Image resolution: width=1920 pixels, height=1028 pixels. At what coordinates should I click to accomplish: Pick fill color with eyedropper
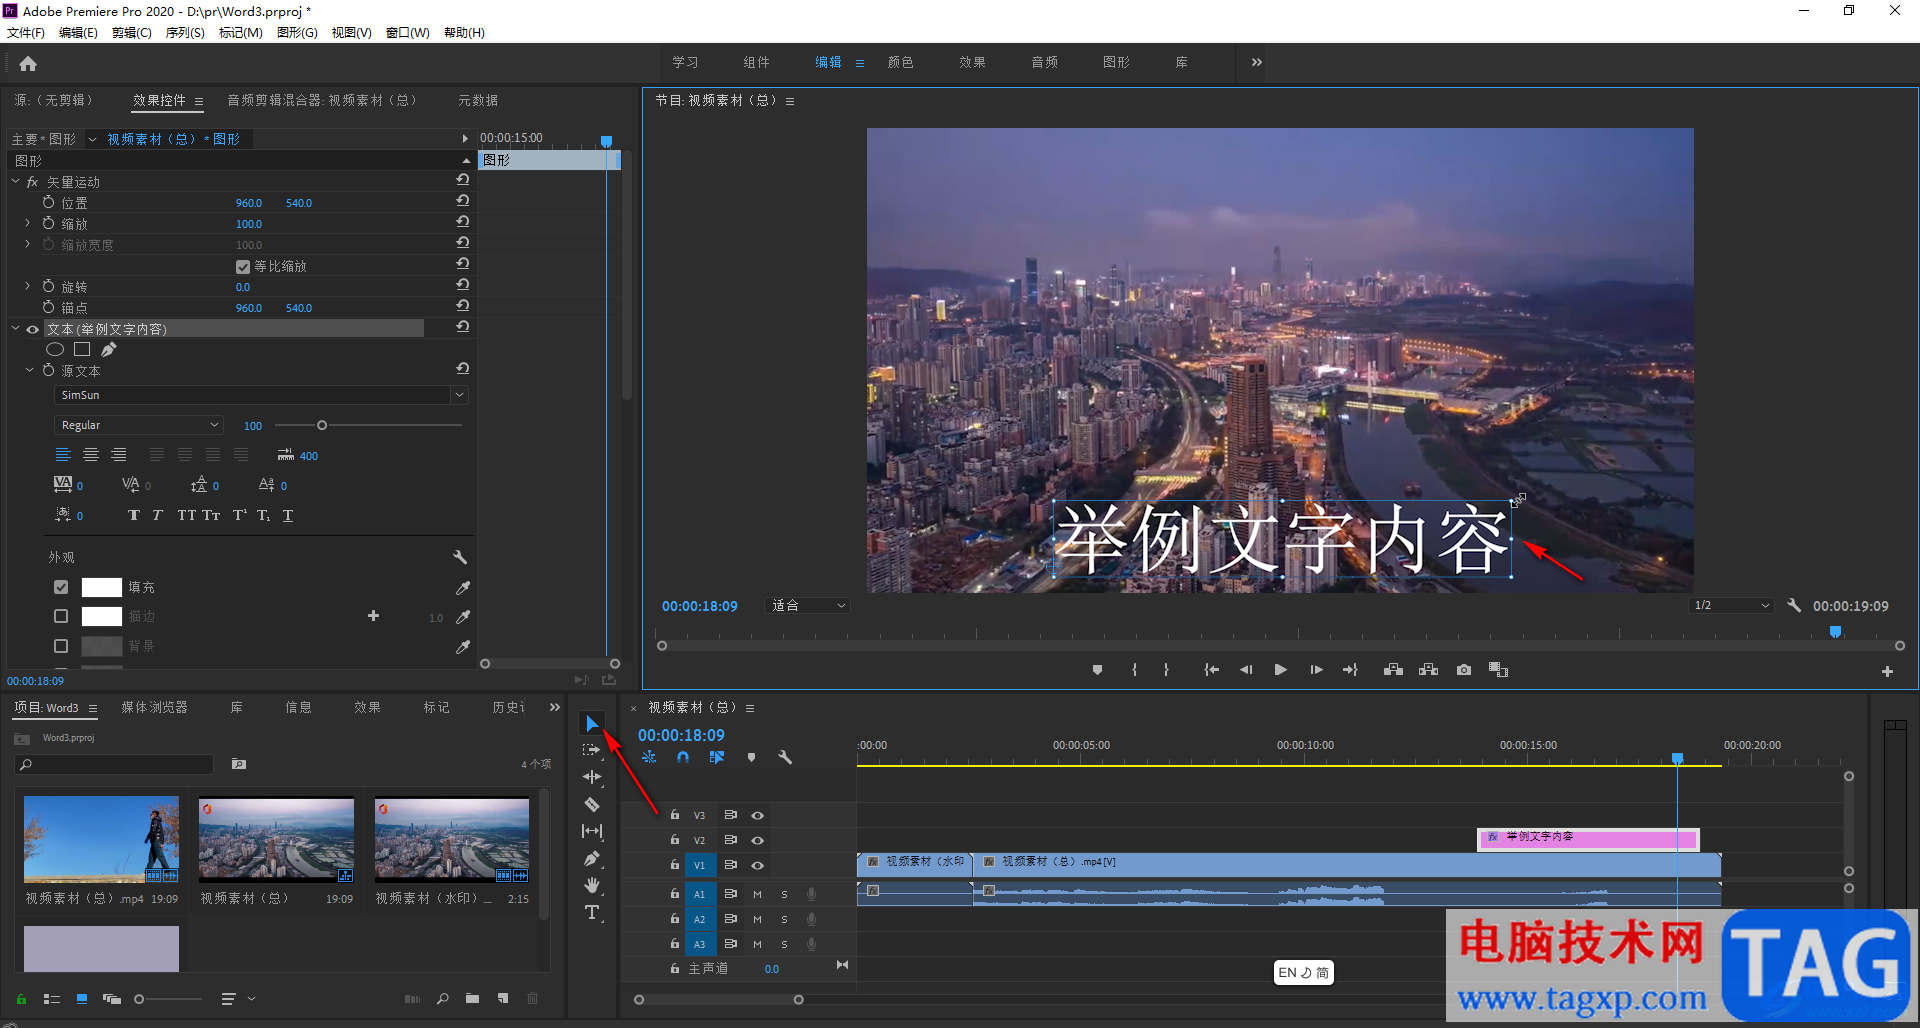[462, 588]
